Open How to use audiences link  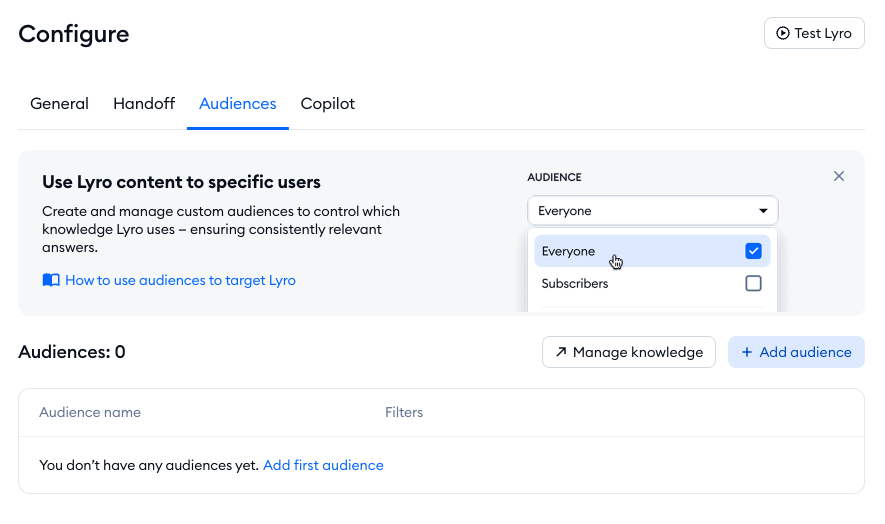(x=180, y=280)
